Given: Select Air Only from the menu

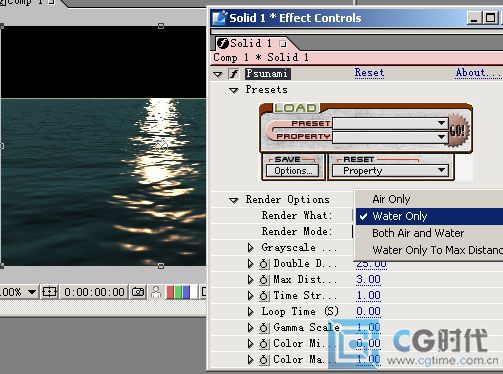Looking at the screenshot, I should tap(429, 199).
